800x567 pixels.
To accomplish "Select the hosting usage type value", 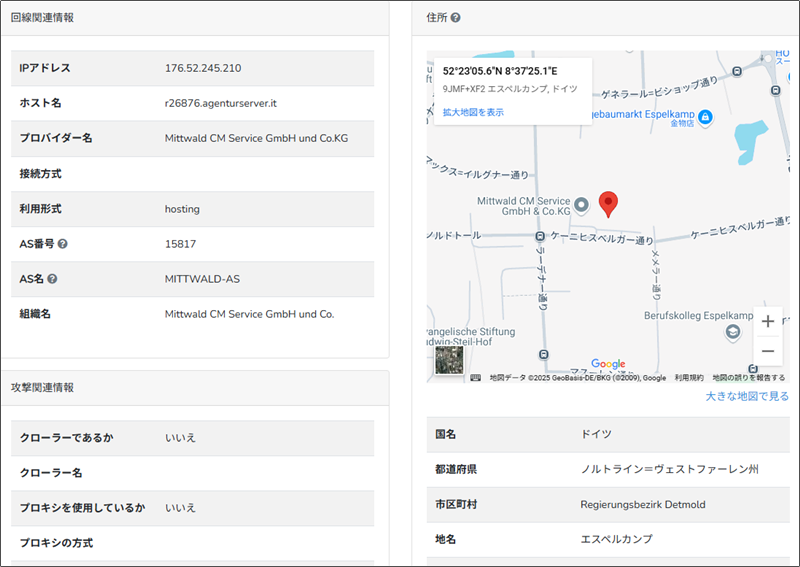I will pos(182,209).
